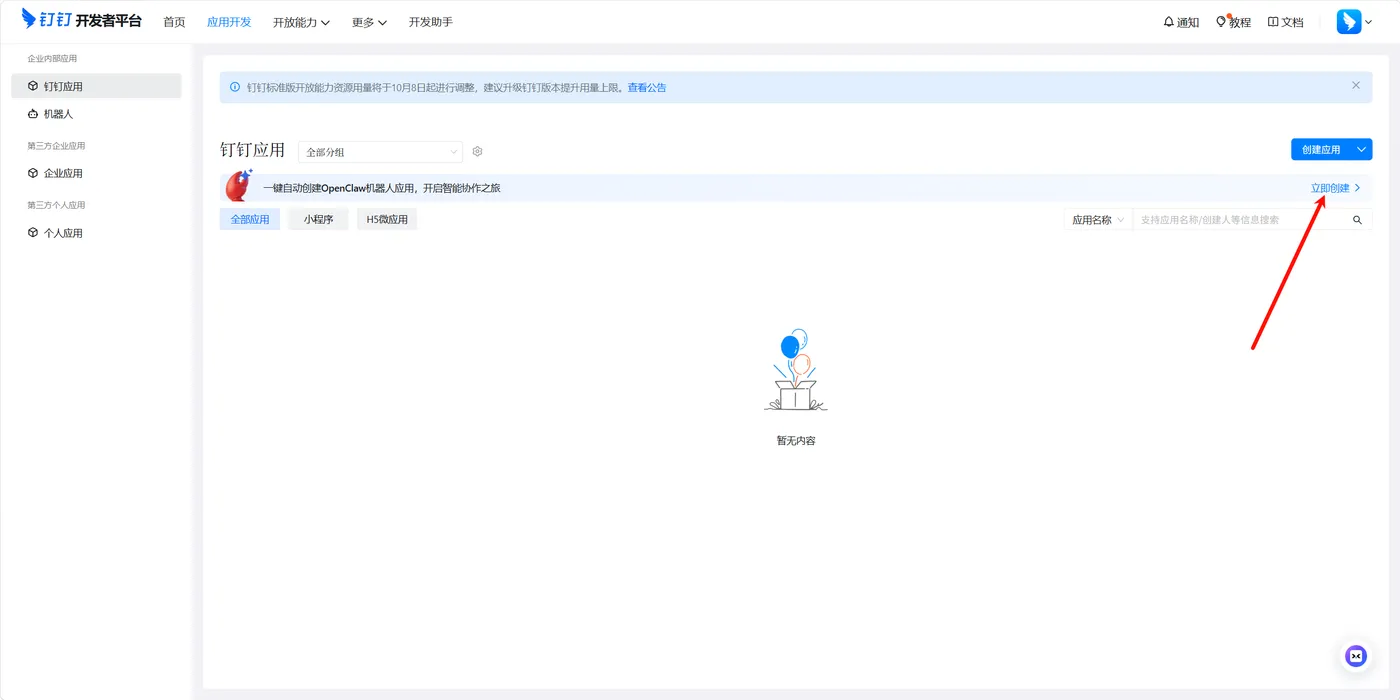
Task: Open group settings gear beside 全部分组
Action: pos(478,152)
